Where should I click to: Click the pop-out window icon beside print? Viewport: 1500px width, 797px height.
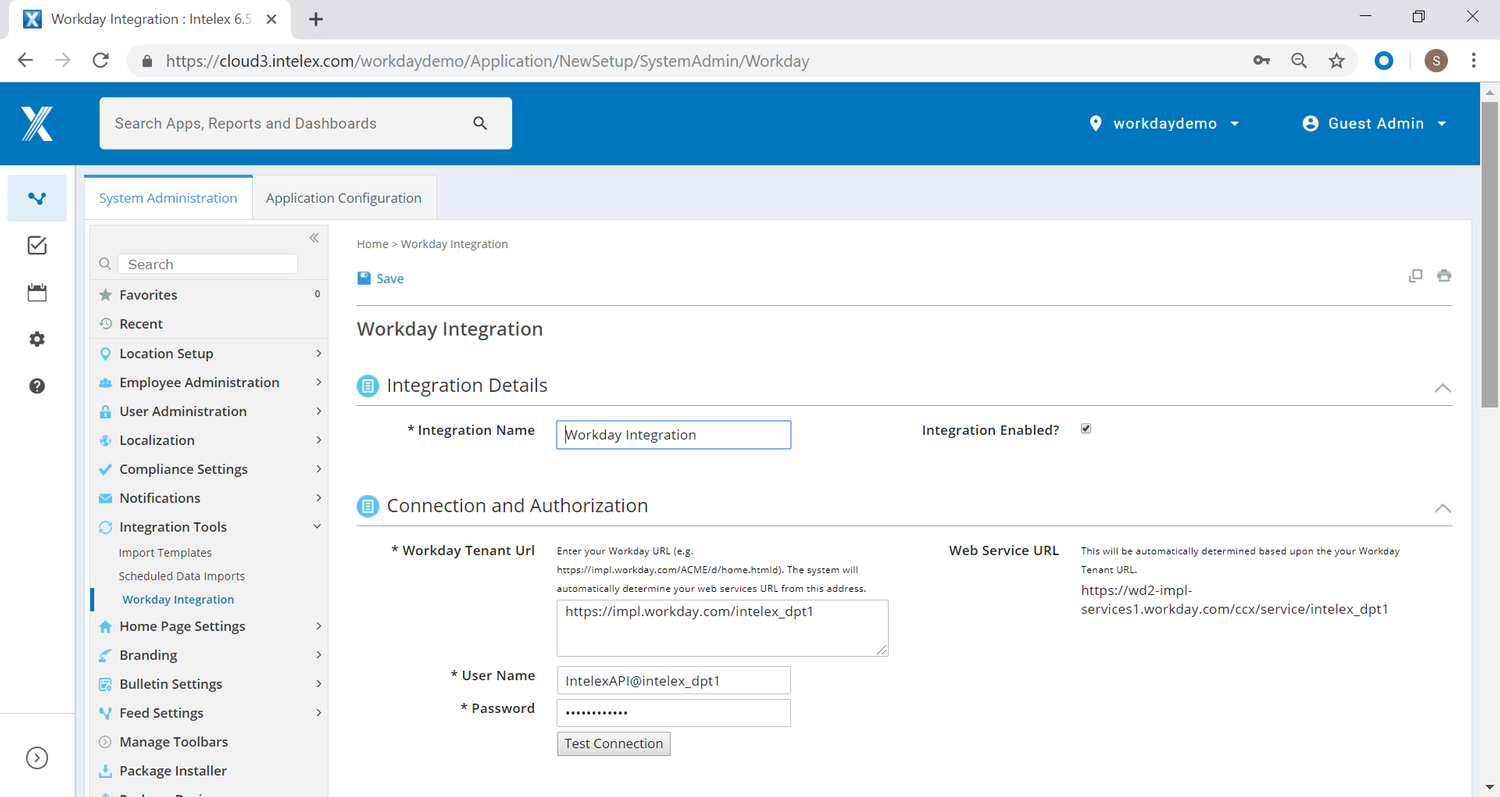click(x=1415, y=275)
